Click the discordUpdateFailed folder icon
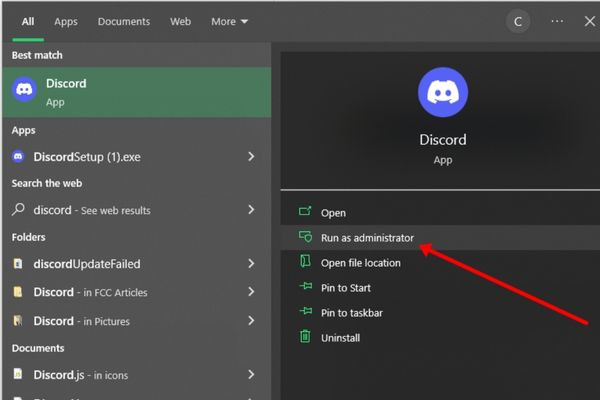This screenshot has width=600, height=400. (18, 263)
